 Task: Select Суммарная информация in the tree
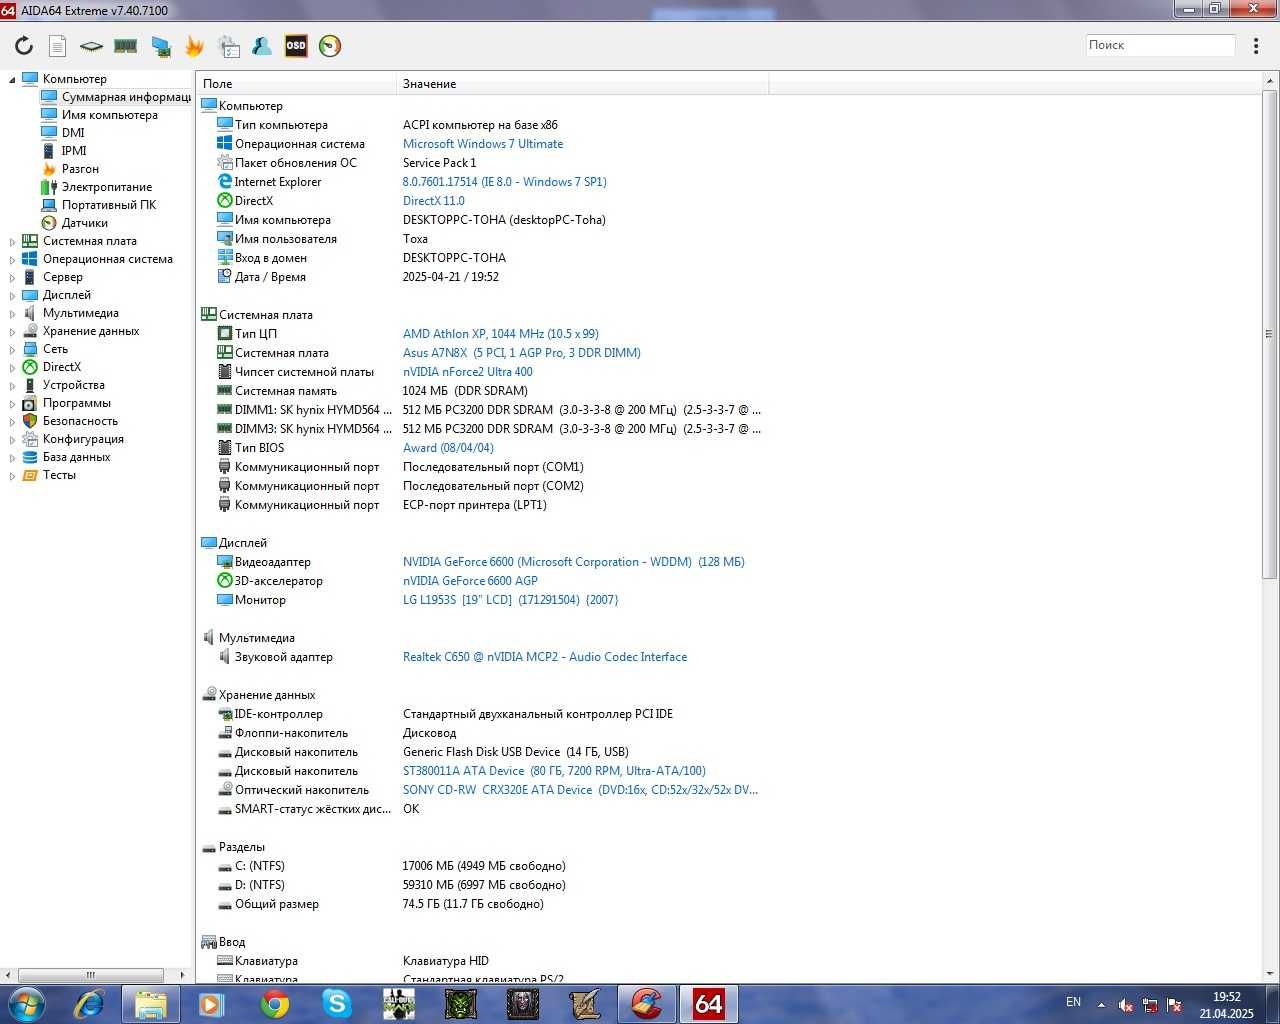point(126,97)
